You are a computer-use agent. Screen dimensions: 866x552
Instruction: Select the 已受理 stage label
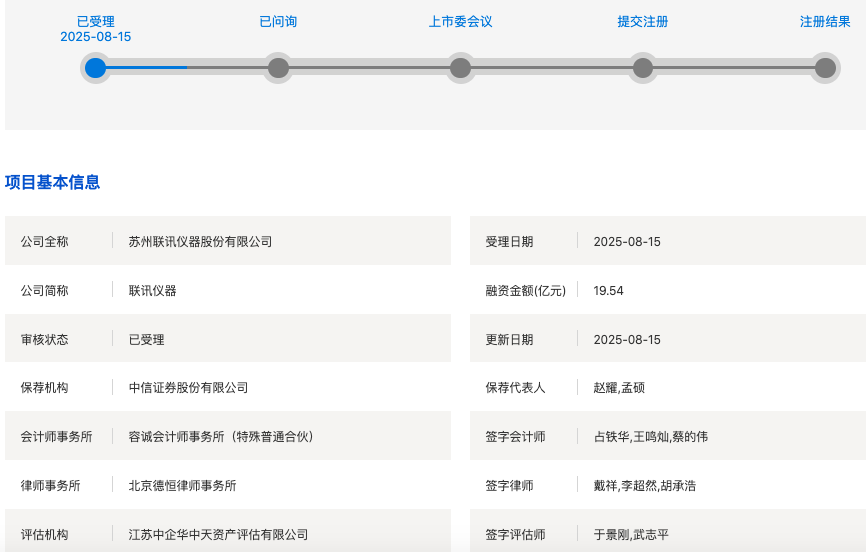pyautogui.click(x=96, y=22)
